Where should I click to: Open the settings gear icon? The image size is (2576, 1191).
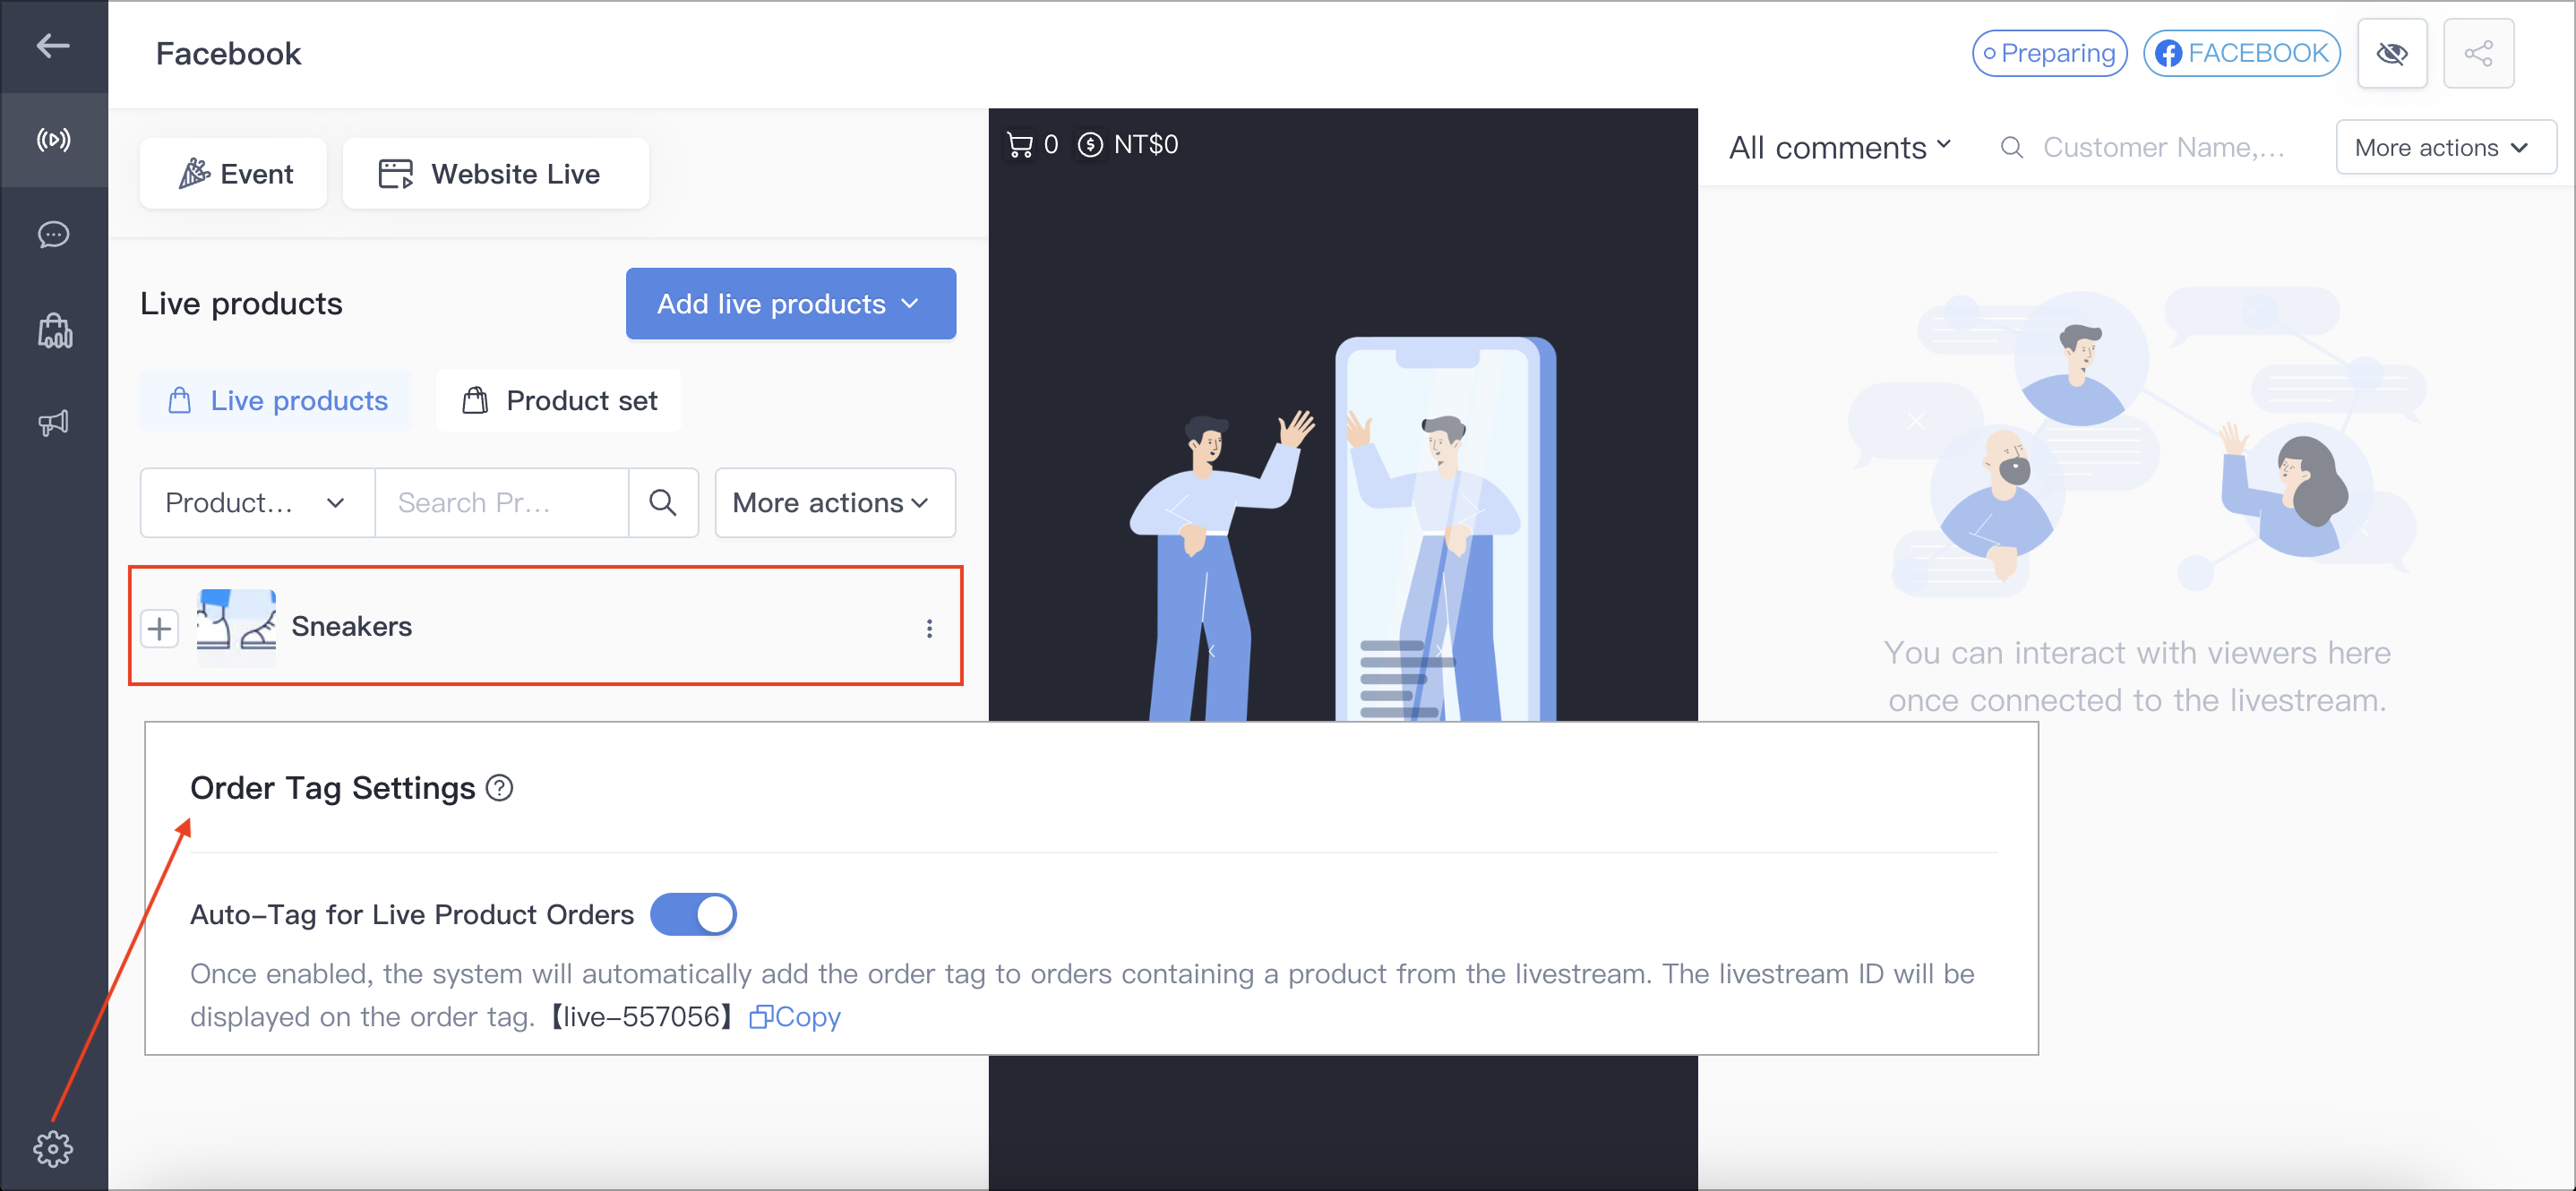tap(53, 1149)
